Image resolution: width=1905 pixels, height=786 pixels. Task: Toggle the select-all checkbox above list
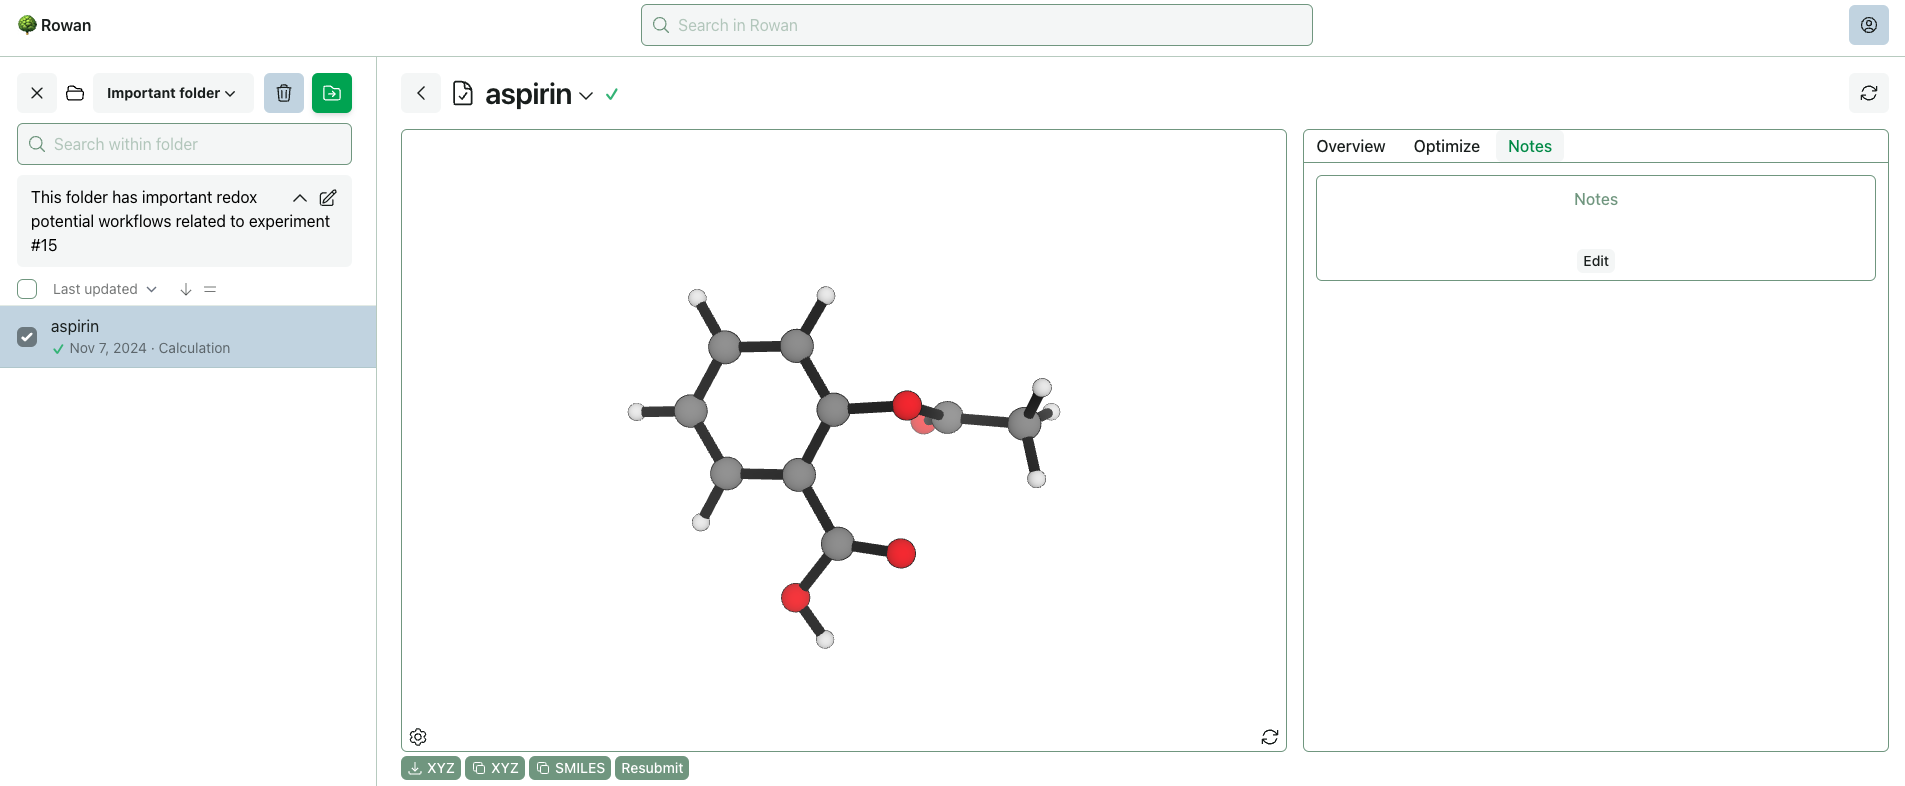tap(27, 289)
